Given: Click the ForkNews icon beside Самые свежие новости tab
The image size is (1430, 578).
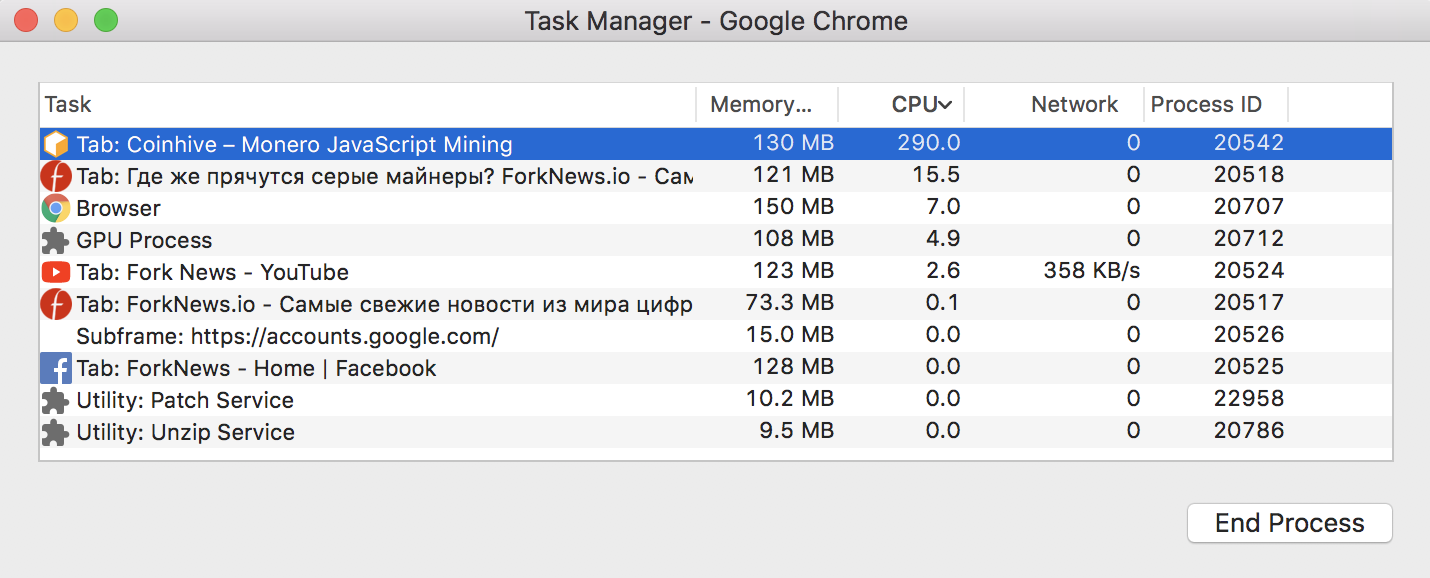Looking at the screenshot, I should coord(56,304).
